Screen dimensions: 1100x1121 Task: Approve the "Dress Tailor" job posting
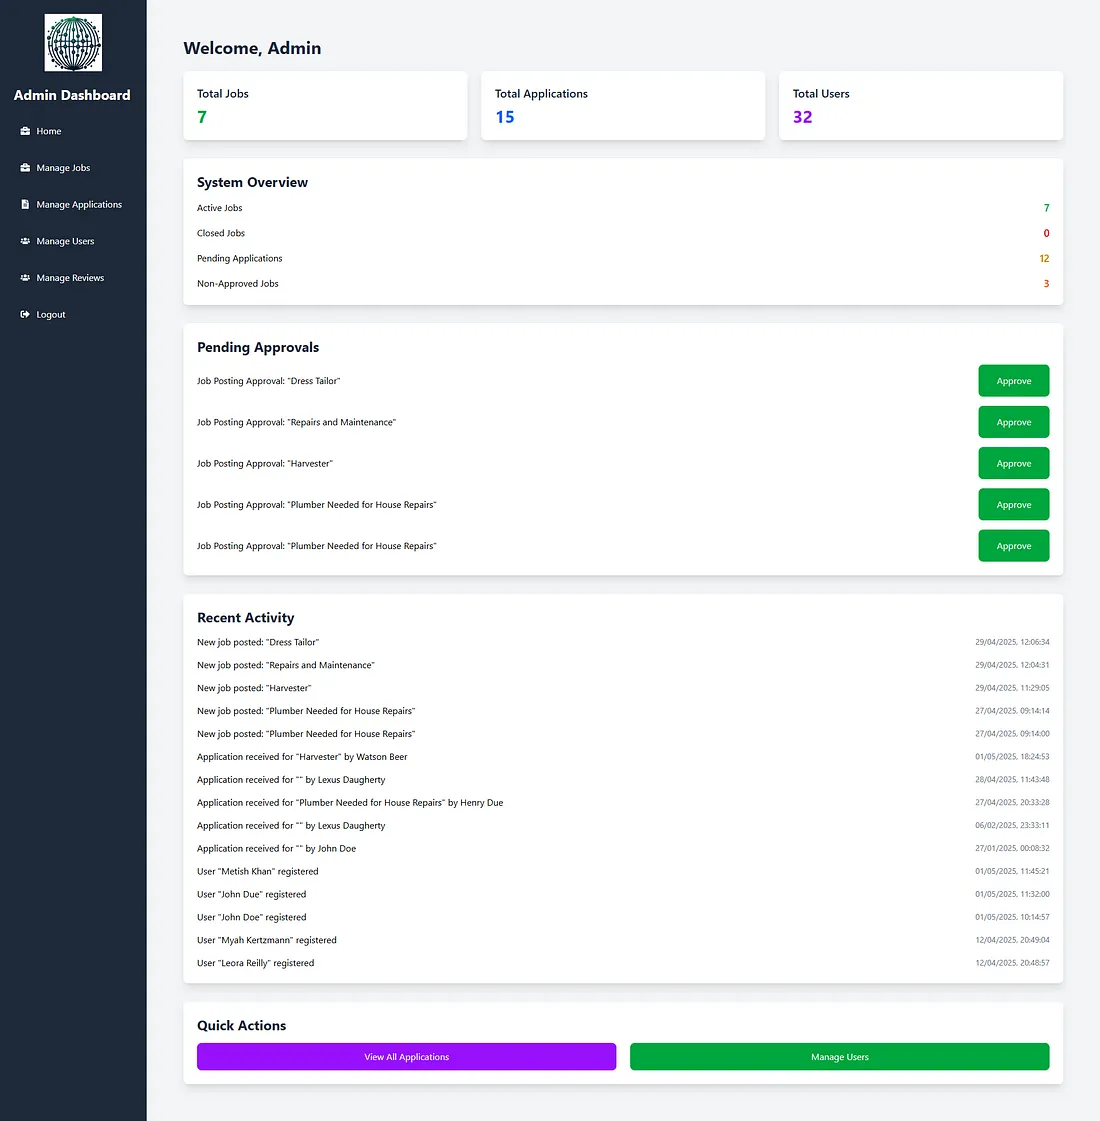click(1013, 380)
